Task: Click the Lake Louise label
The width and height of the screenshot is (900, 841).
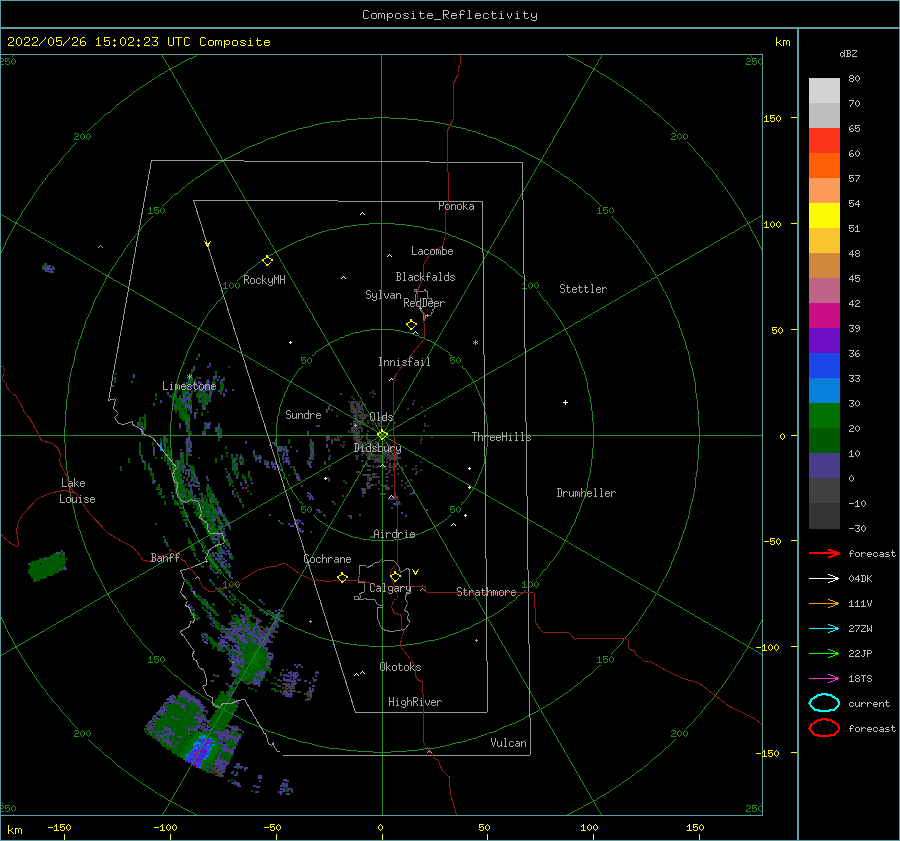Action: click(77, 491)
